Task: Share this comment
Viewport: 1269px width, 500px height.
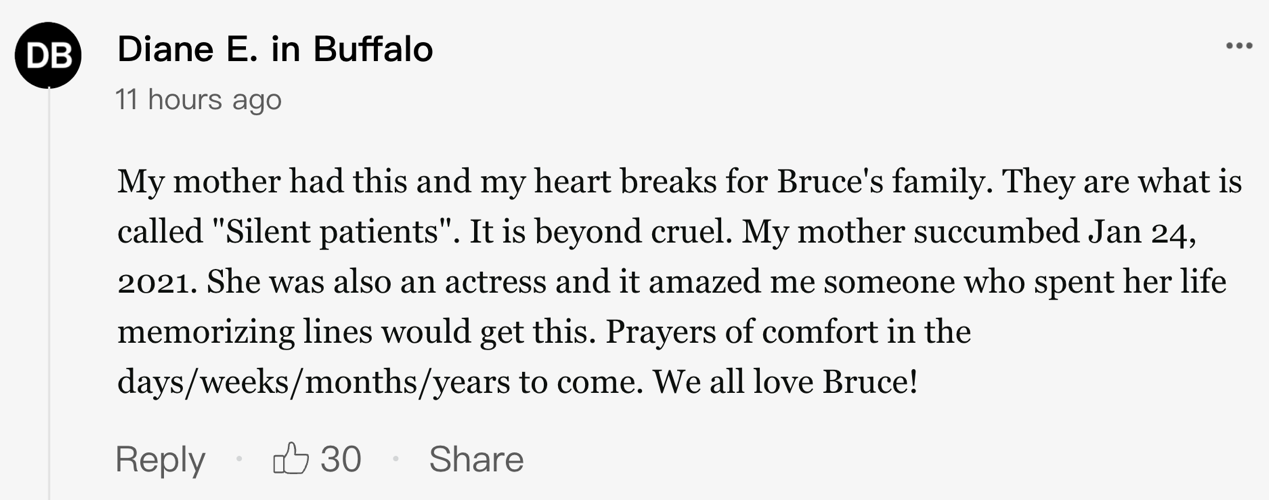Action: click(476, 459)
